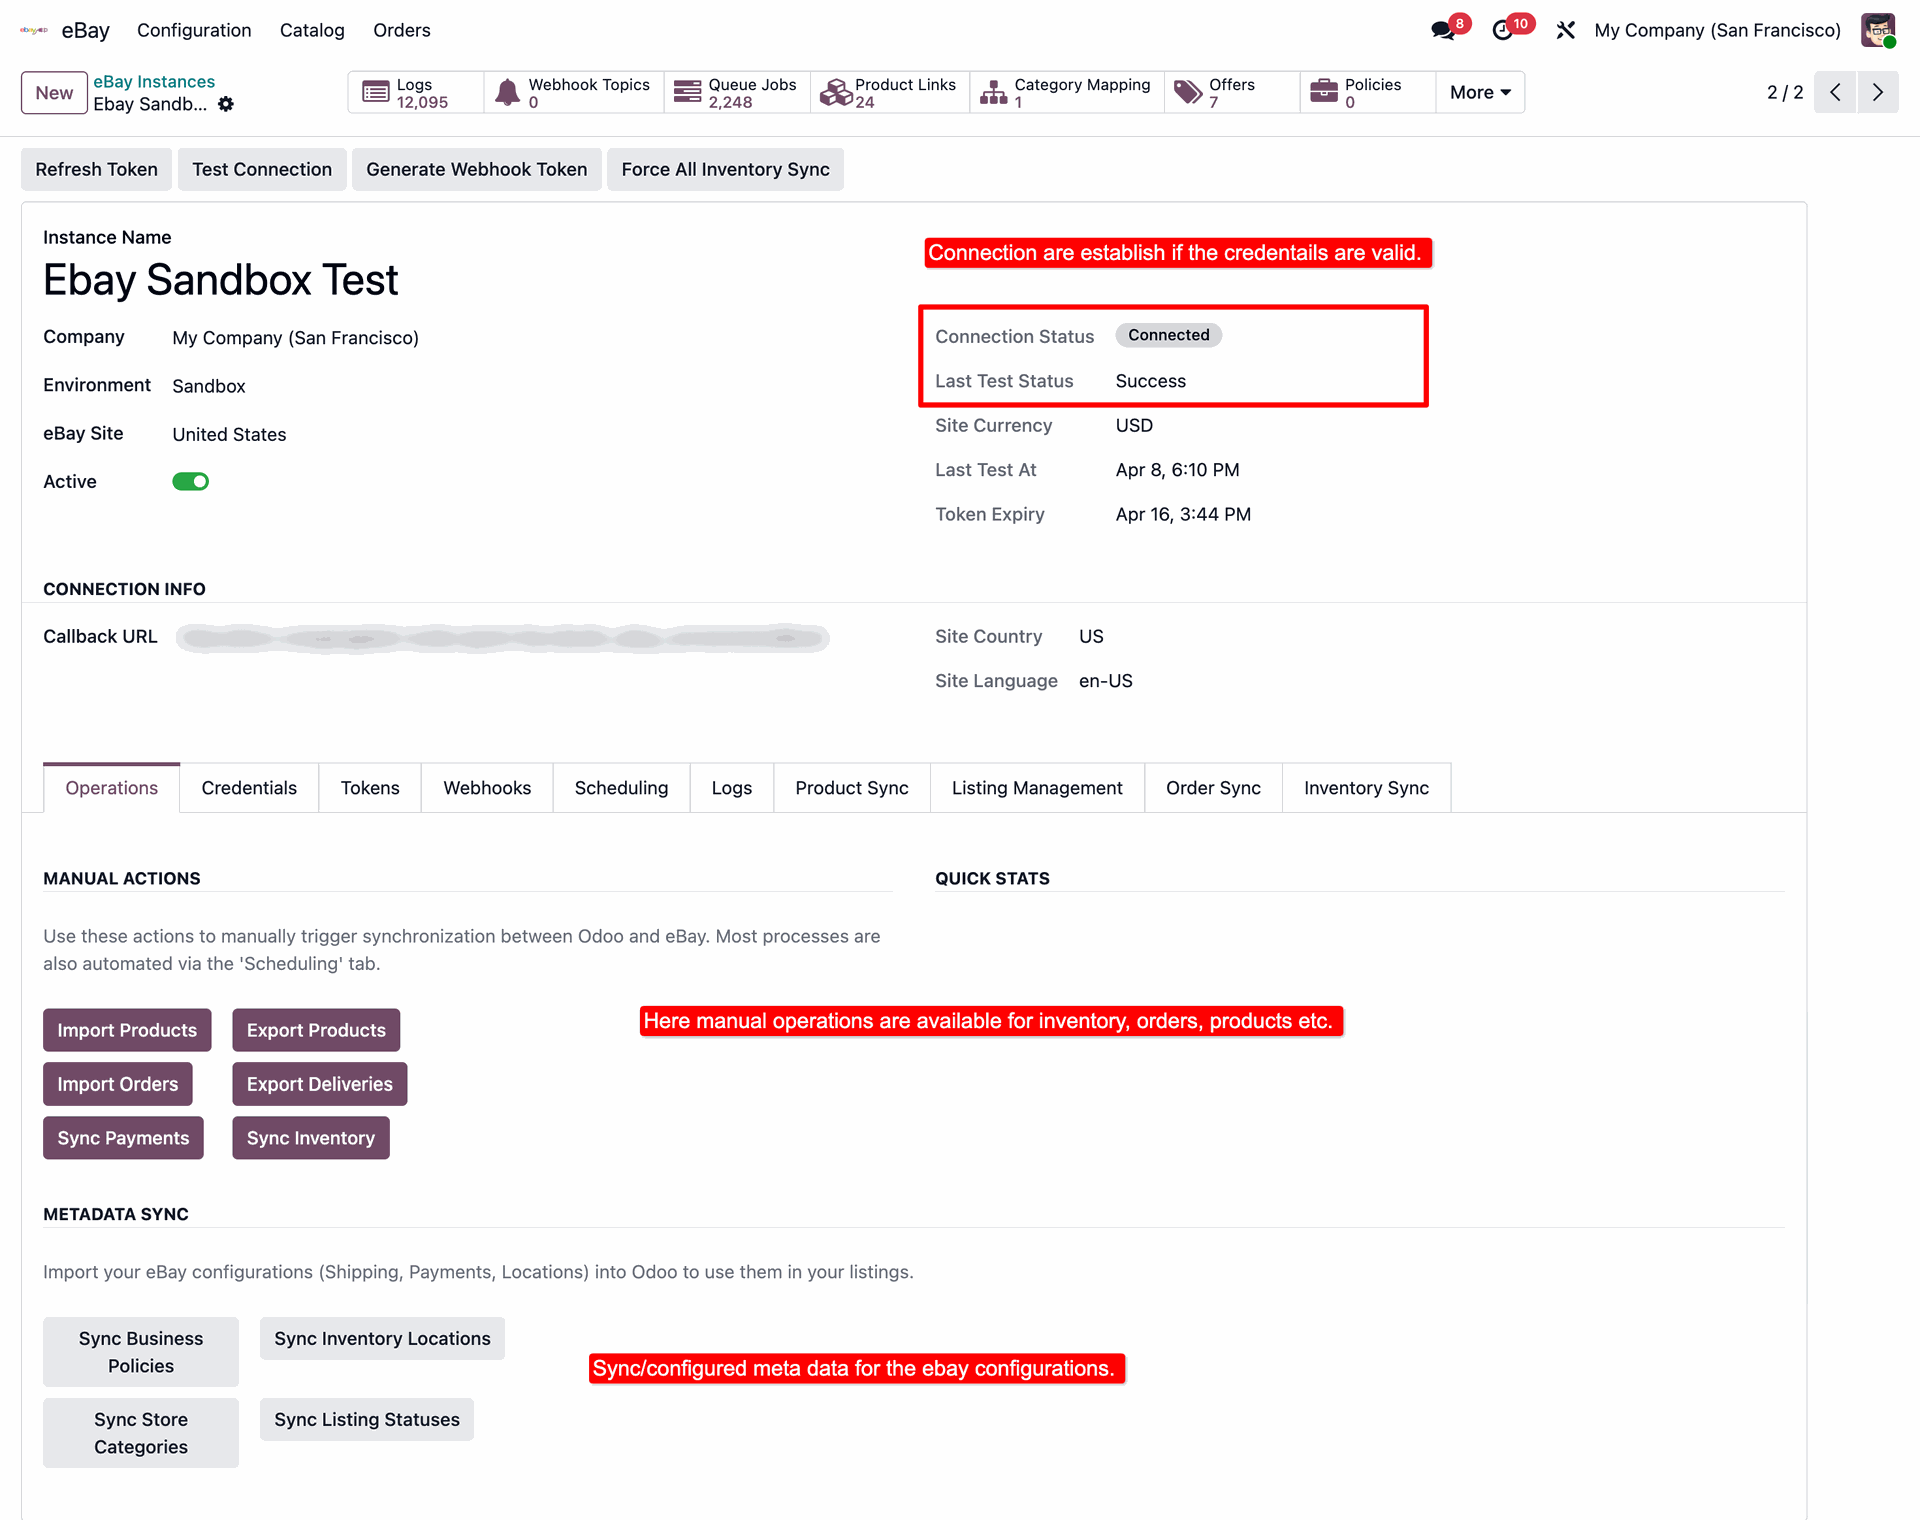Open Category Mapping sitemap icon
Viewport: 1920px width, 1520px height.
click(x=994, y=92)
